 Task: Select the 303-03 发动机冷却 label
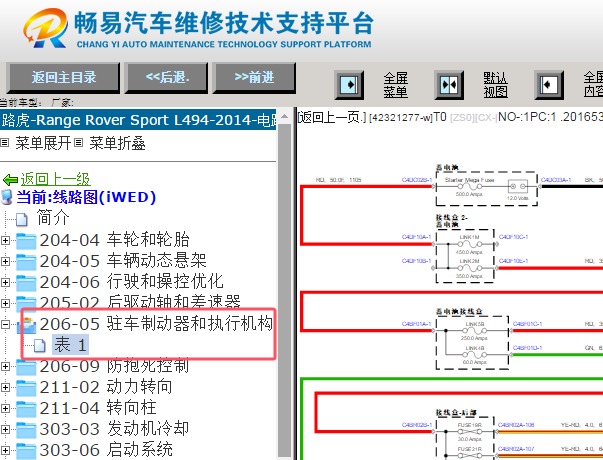114,428
